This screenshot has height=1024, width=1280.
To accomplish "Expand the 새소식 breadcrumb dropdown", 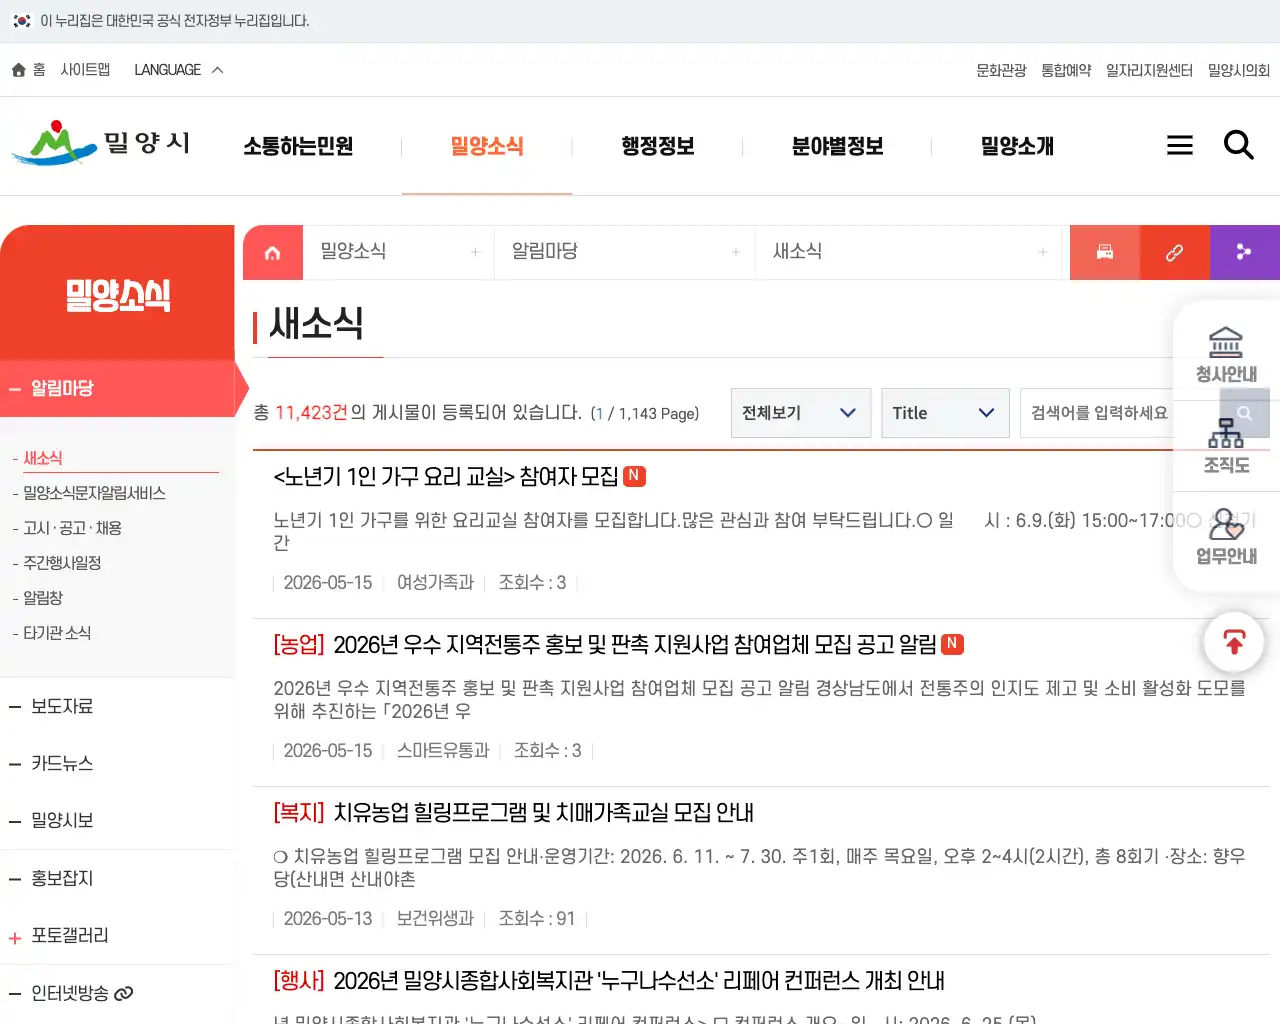I will point(910,252).
